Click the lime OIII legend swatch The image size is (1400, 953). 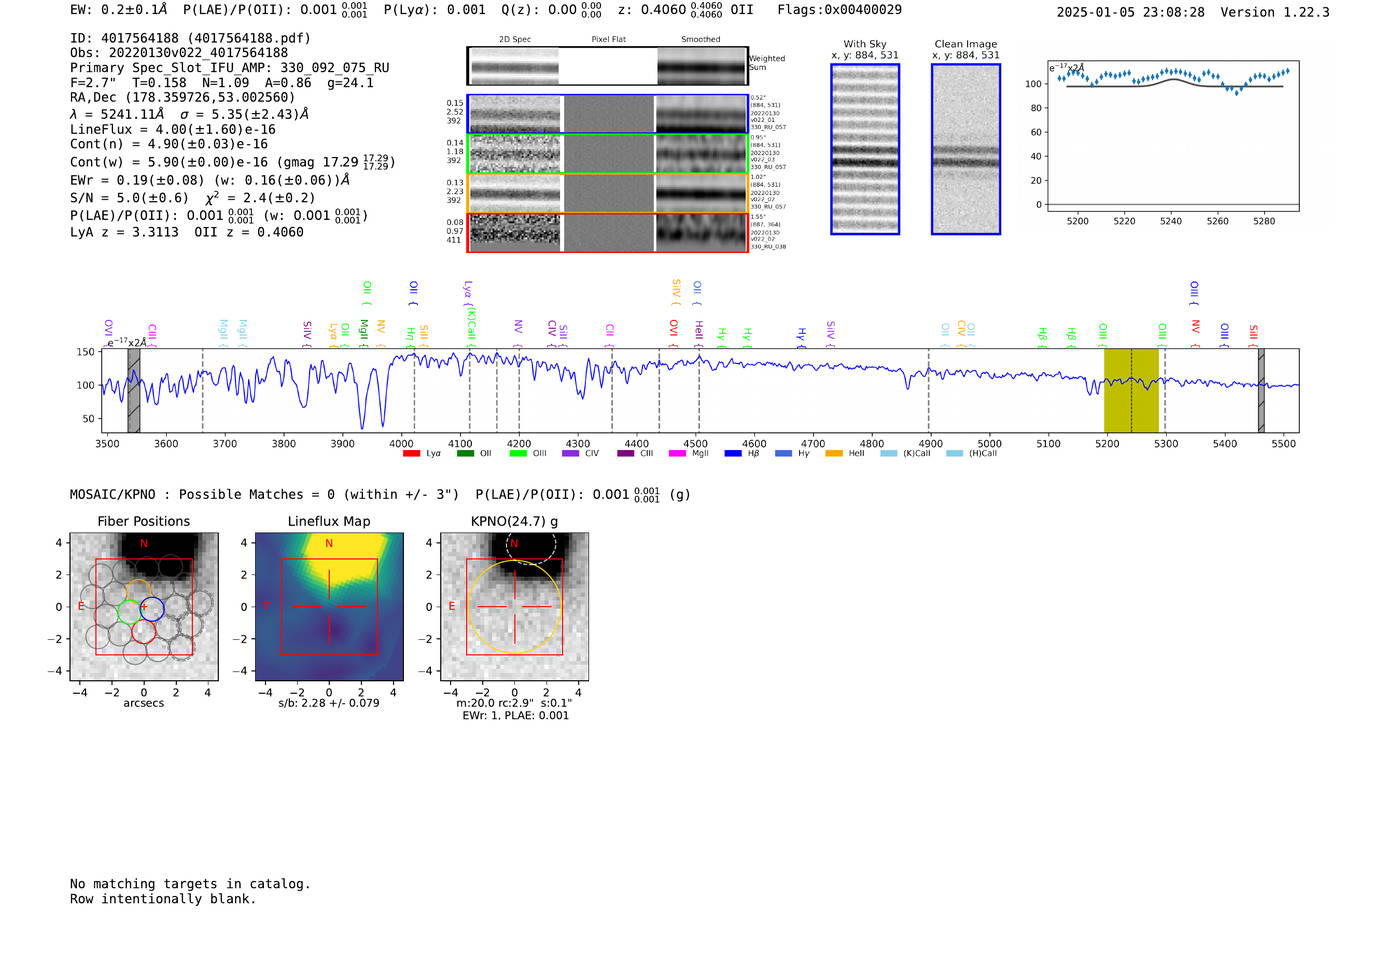point(518,454)
